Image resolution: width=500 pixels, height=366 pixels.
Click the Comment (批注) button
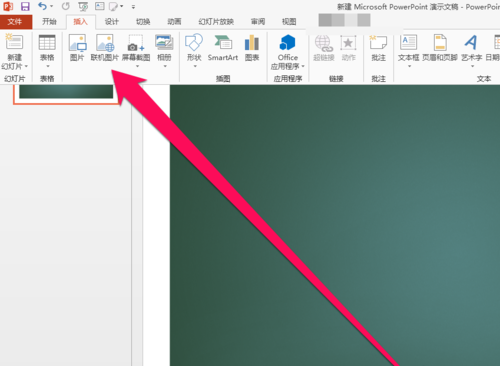(378, 48)
